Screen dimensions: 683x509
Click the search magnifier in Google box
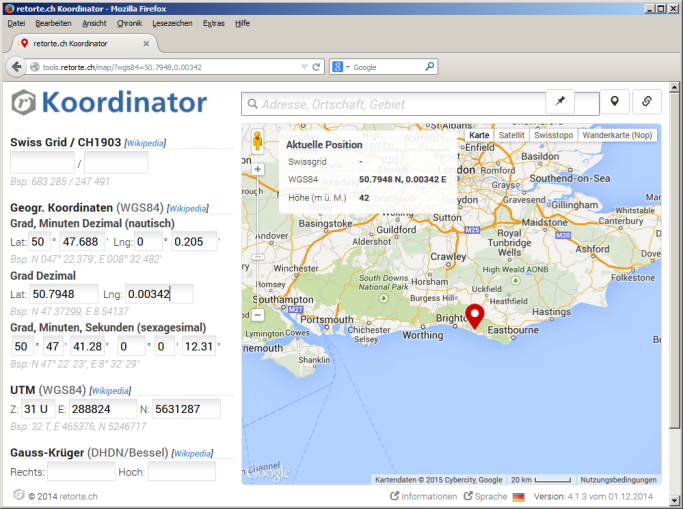click(429, 67)
